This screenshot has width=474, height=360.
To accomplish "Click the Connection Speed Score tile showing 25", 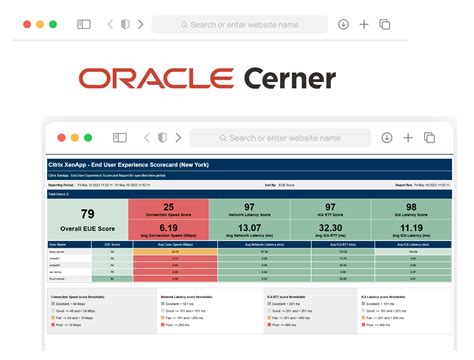I will click(x=168, y=209).
